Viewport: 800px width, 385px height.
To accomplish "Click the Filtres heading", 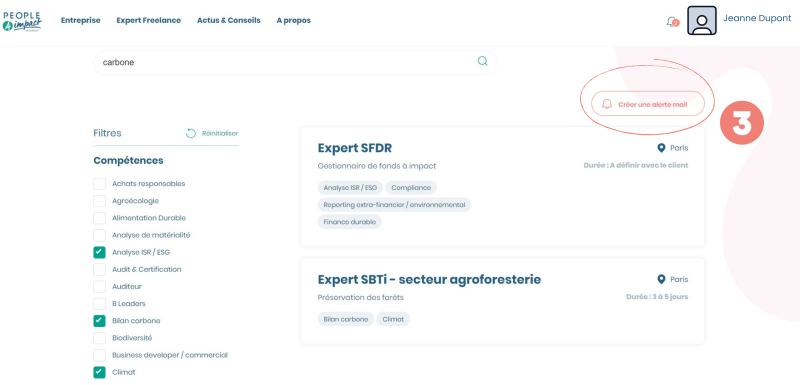I will [x=107, y=133].
